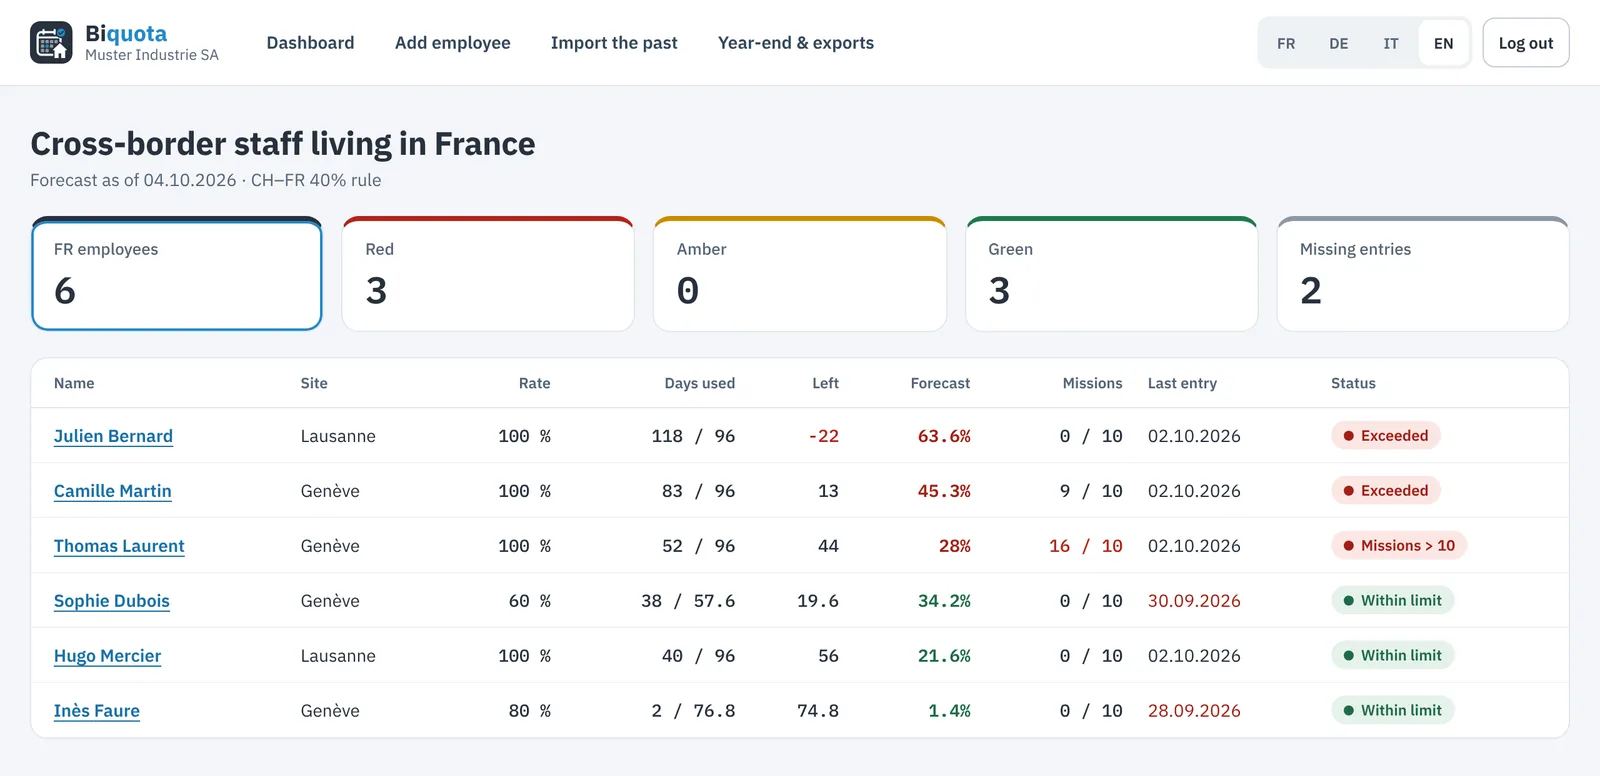Open the Missing entries card
The image size is (1600, 776).
1423,274
